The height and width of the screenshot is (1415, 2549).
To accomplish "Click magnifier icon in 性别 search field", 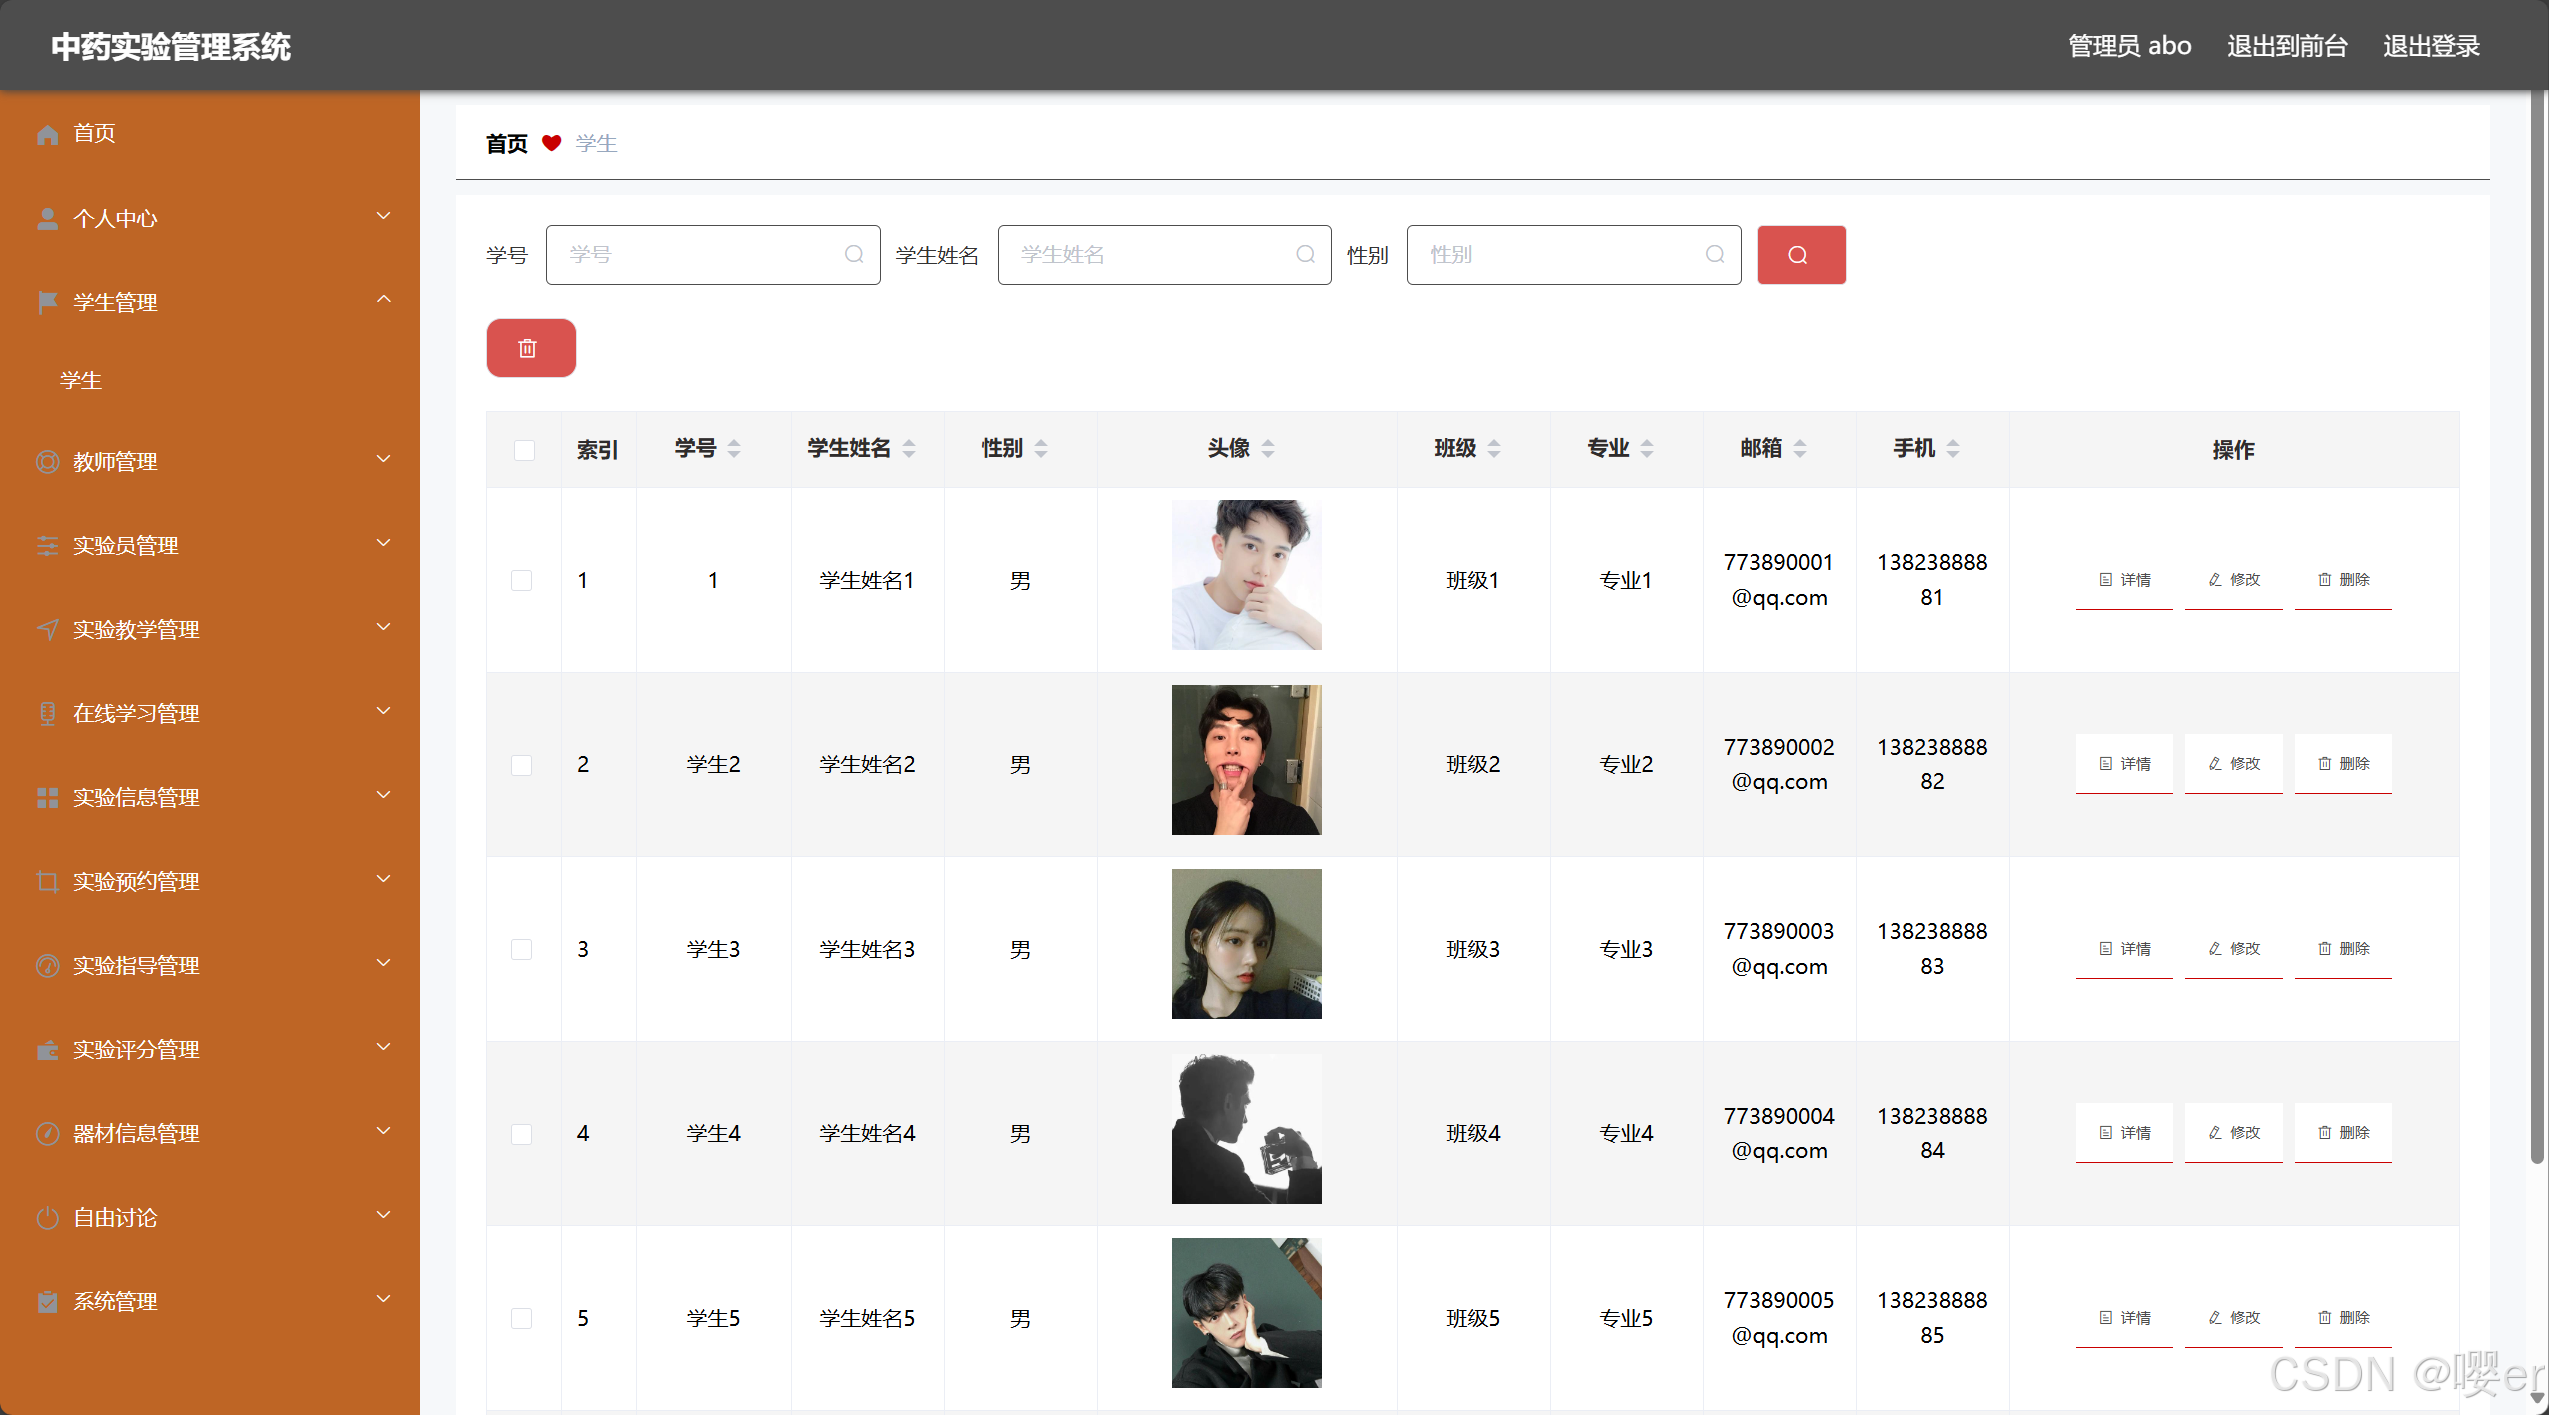I will 1715,255.
